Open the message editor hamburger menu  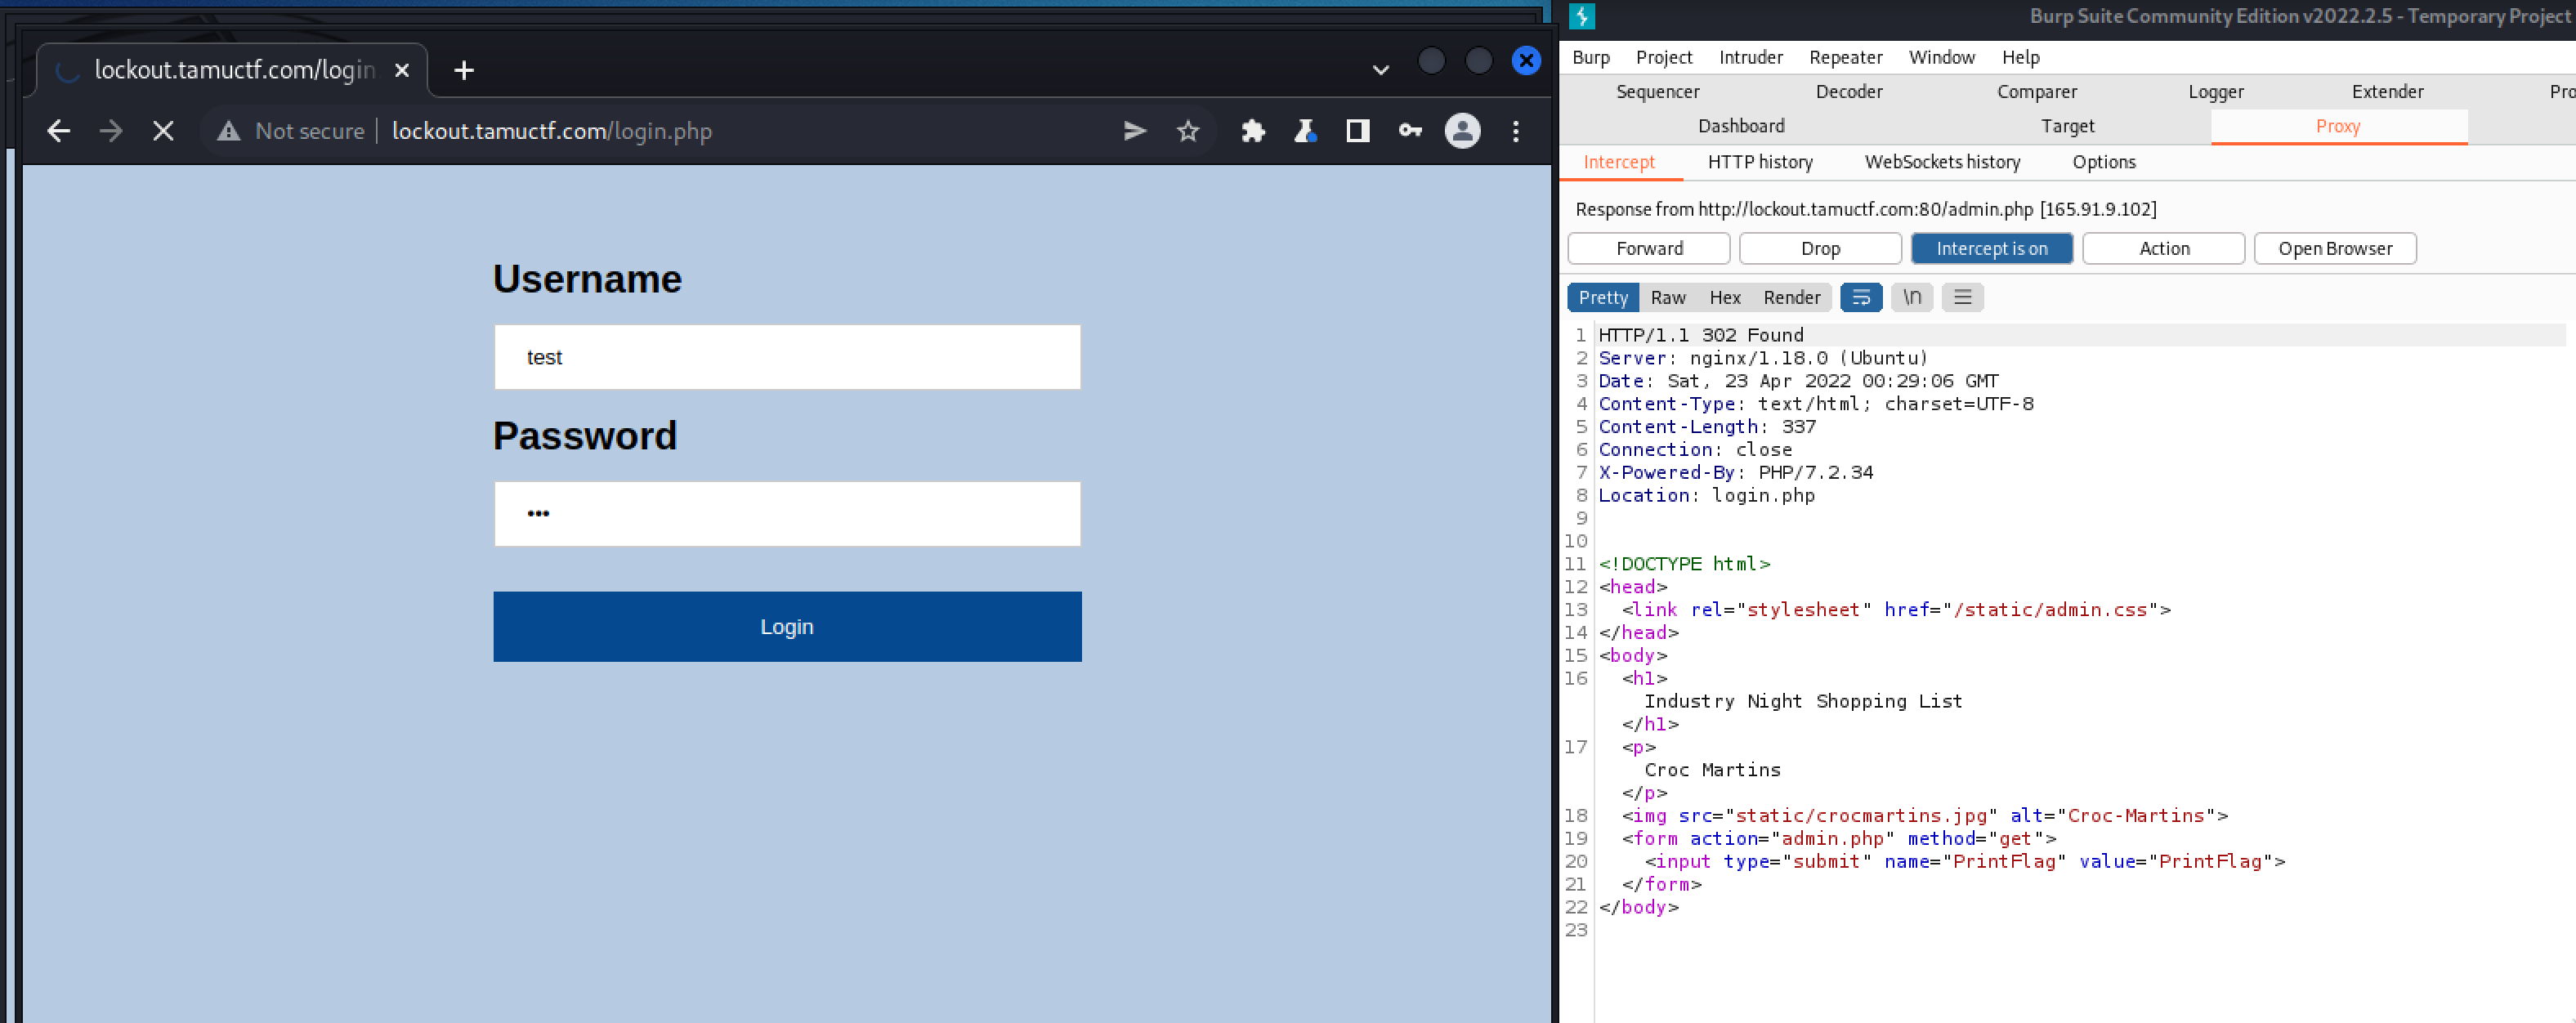(1963, 297)
